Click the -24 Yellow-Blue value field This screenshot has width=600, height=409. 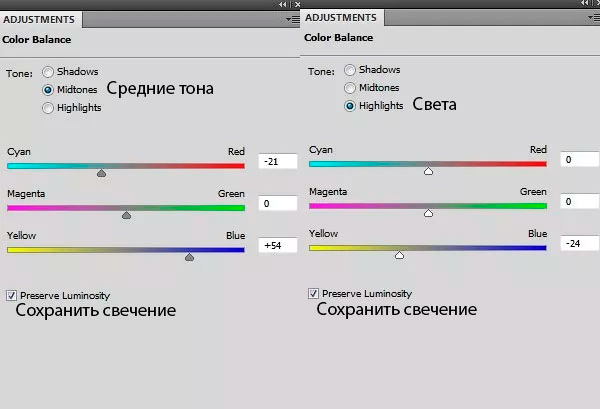point(580,243)
